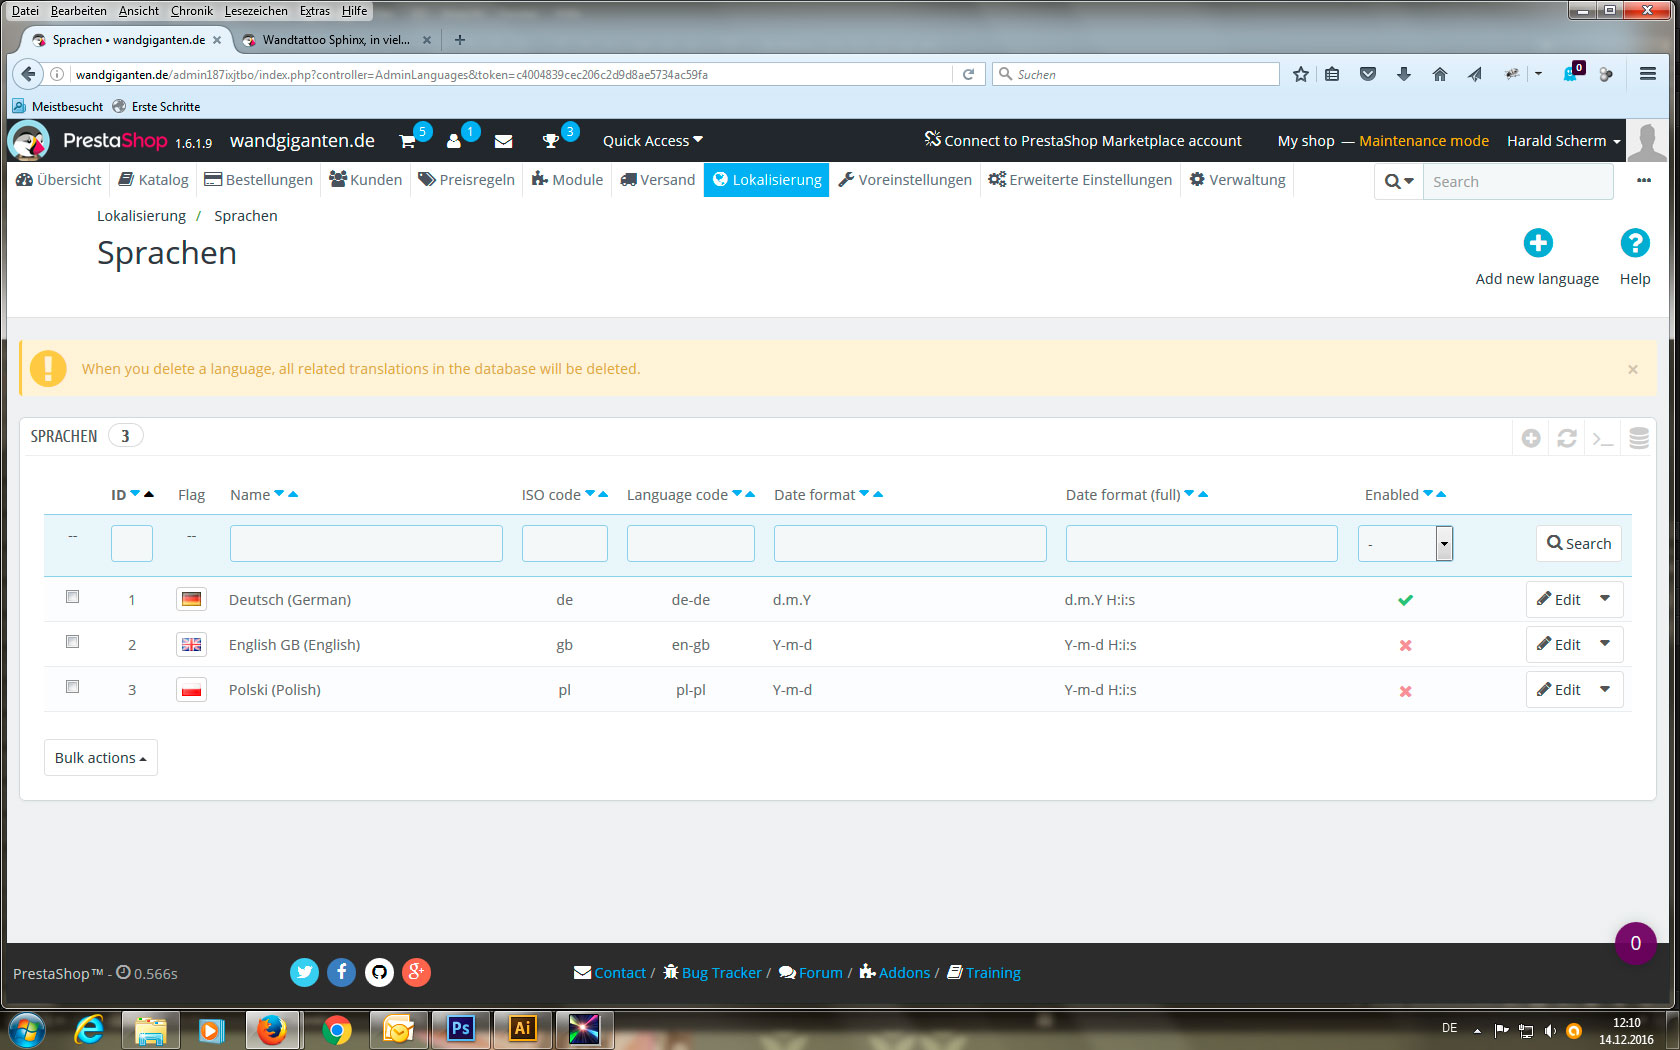Open the Bug Tracker footer link
This screenshot has height=1050, width=1680.
point(712,973)
